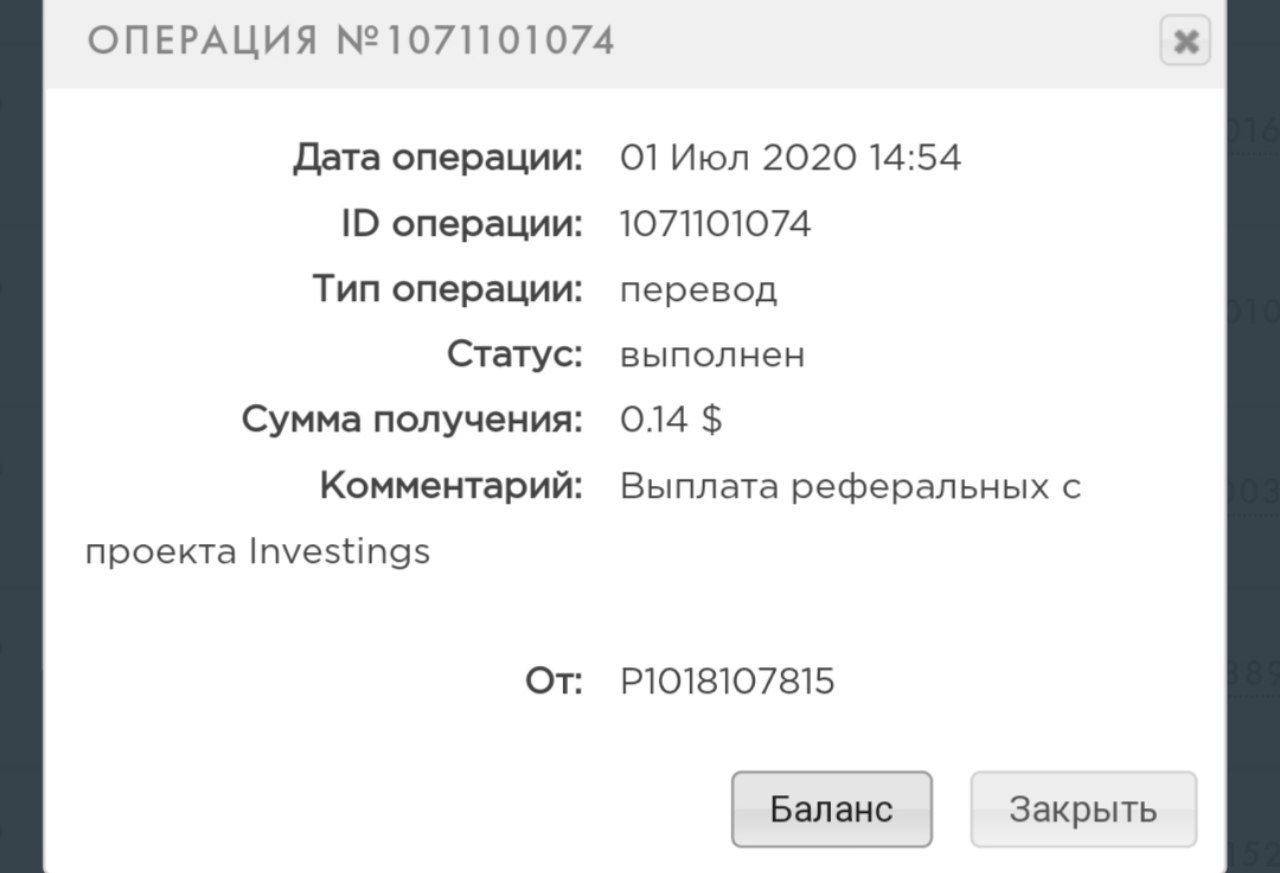Viewport: 1280px width, 873px height.
Task: Click the Дата операции label
Action: pos(437,158)
